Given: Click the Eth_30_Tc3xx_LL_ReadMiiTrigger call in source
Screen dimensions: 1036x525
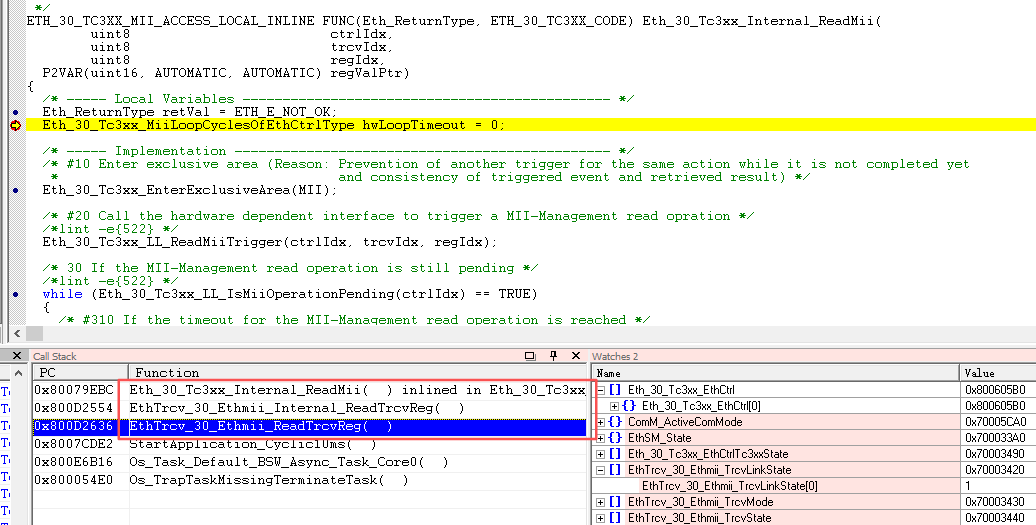Looking at the screenshot, I should (x=270, y=242).
